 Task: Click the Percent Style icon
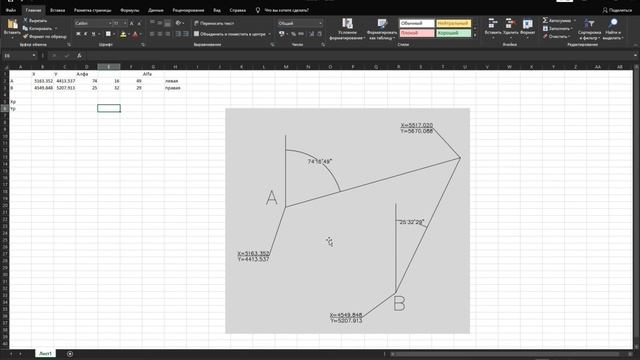coord(293,34)
